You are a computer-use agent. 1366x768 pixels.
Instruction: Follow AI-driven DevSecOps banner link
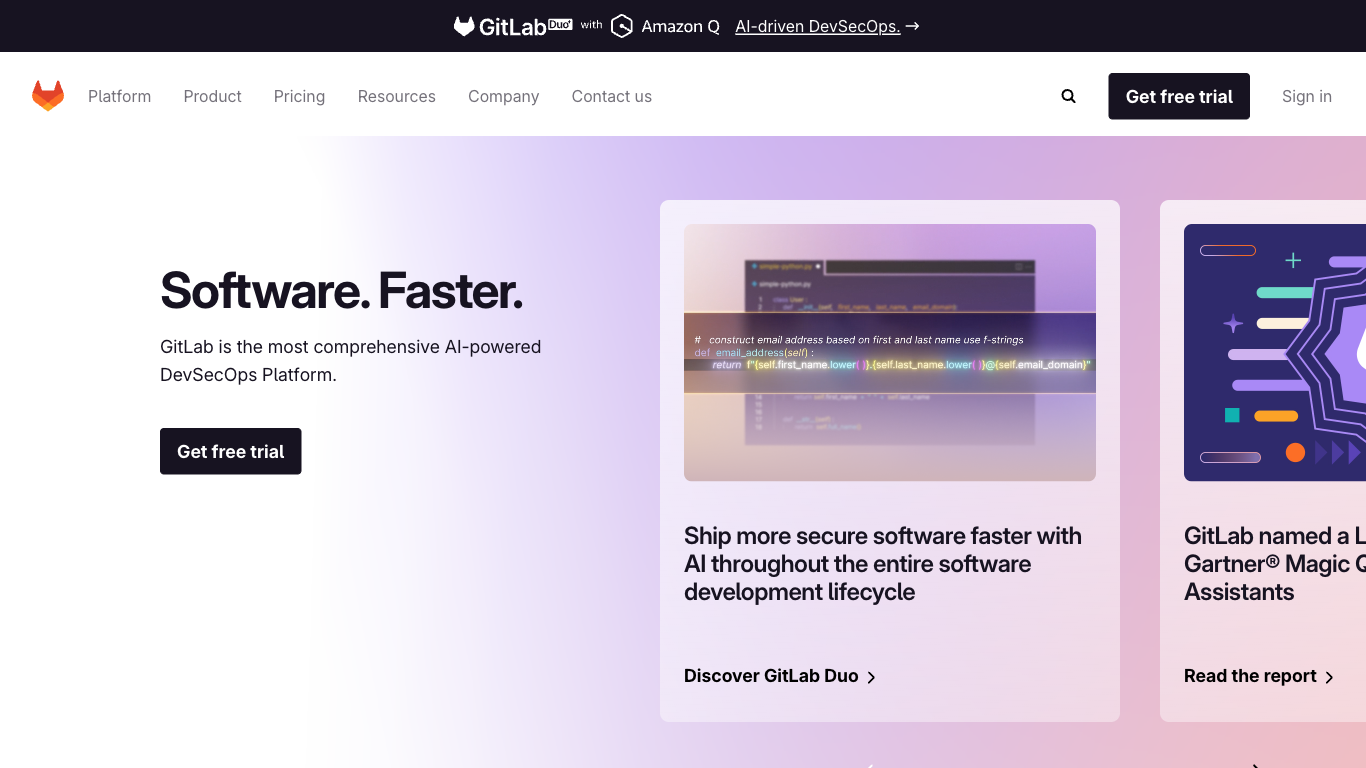pyautogui.click(x=817, y=26)
